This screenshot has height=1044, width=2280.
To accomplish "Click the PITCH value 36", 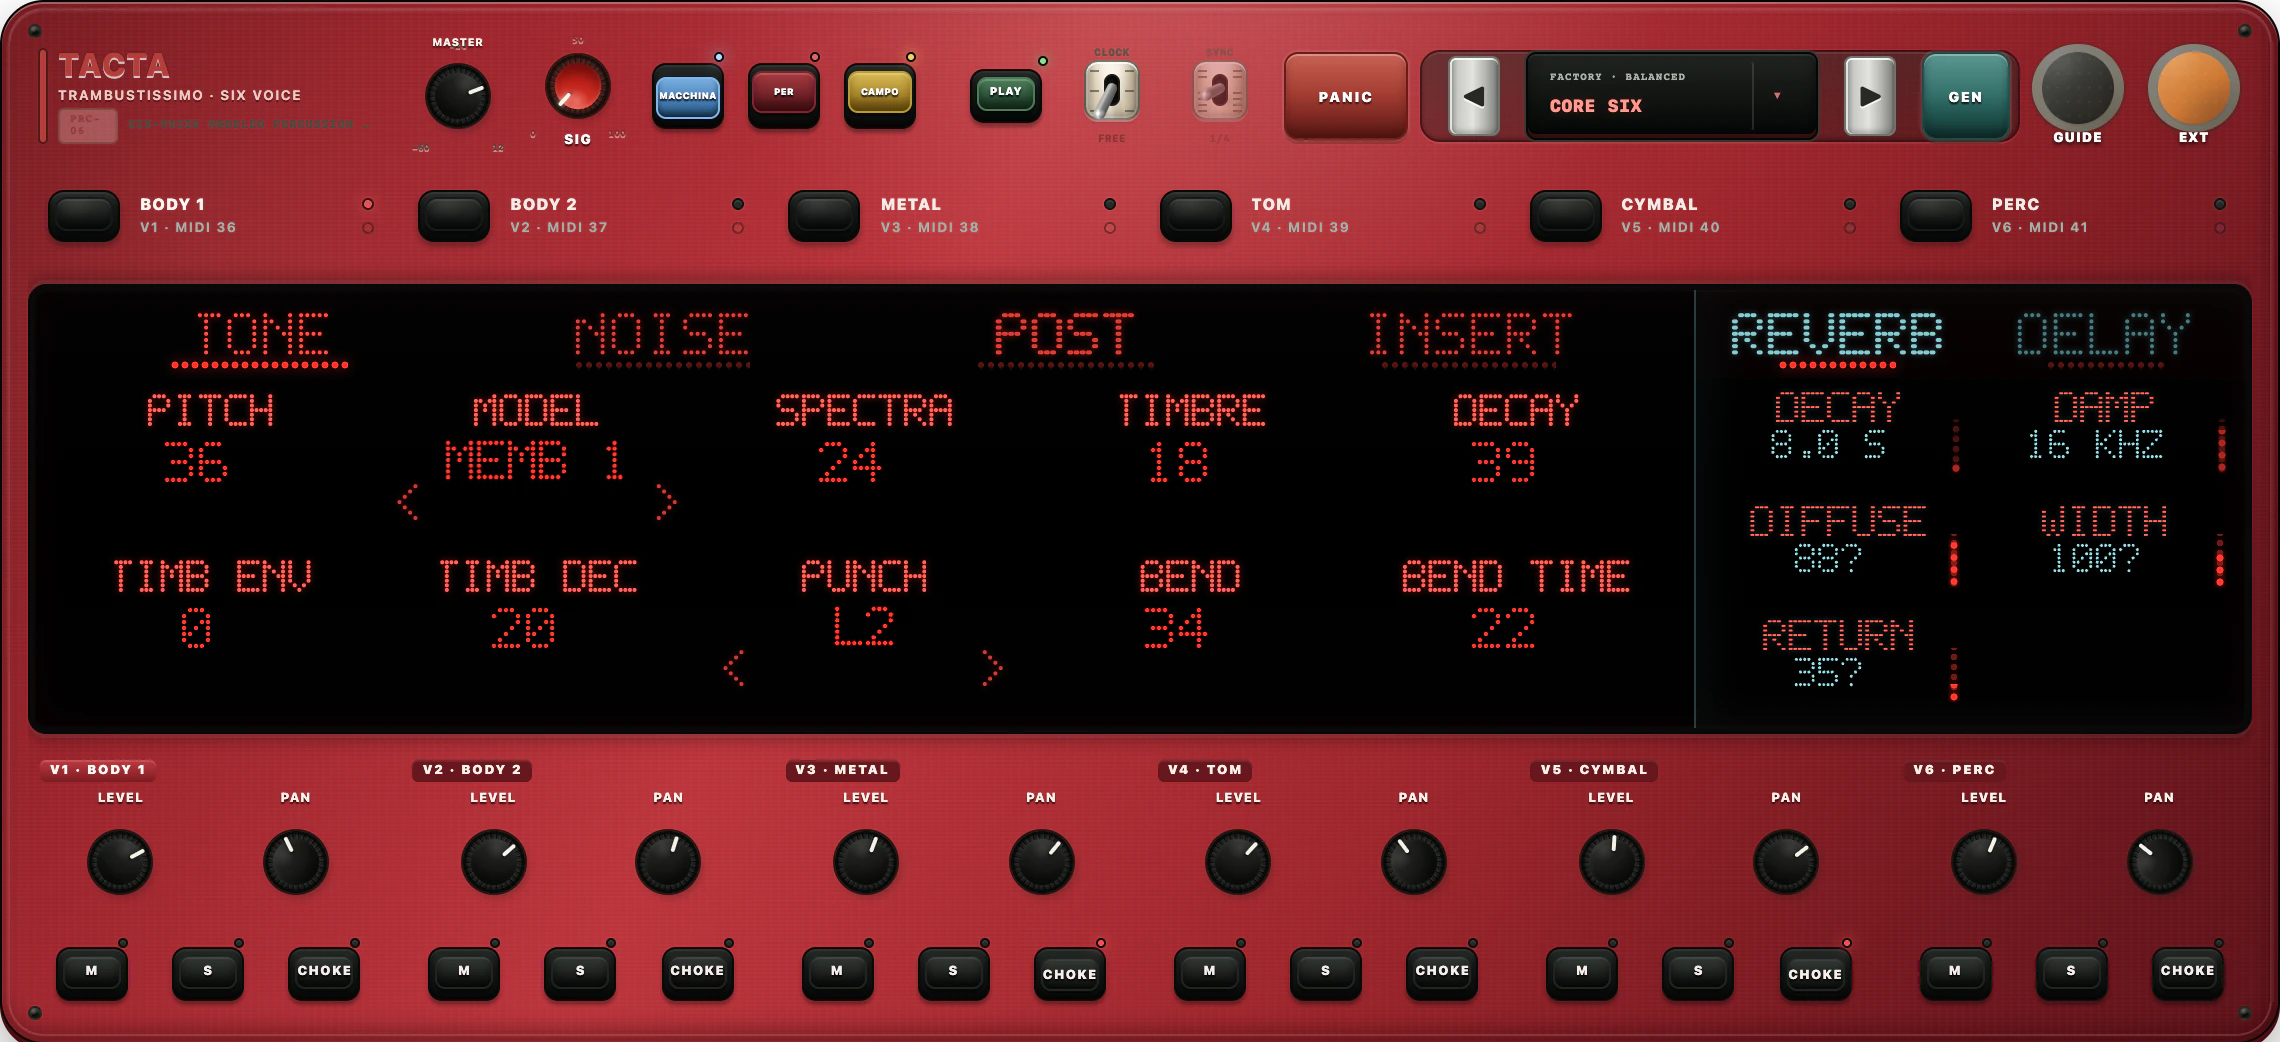I will [197, 462].
